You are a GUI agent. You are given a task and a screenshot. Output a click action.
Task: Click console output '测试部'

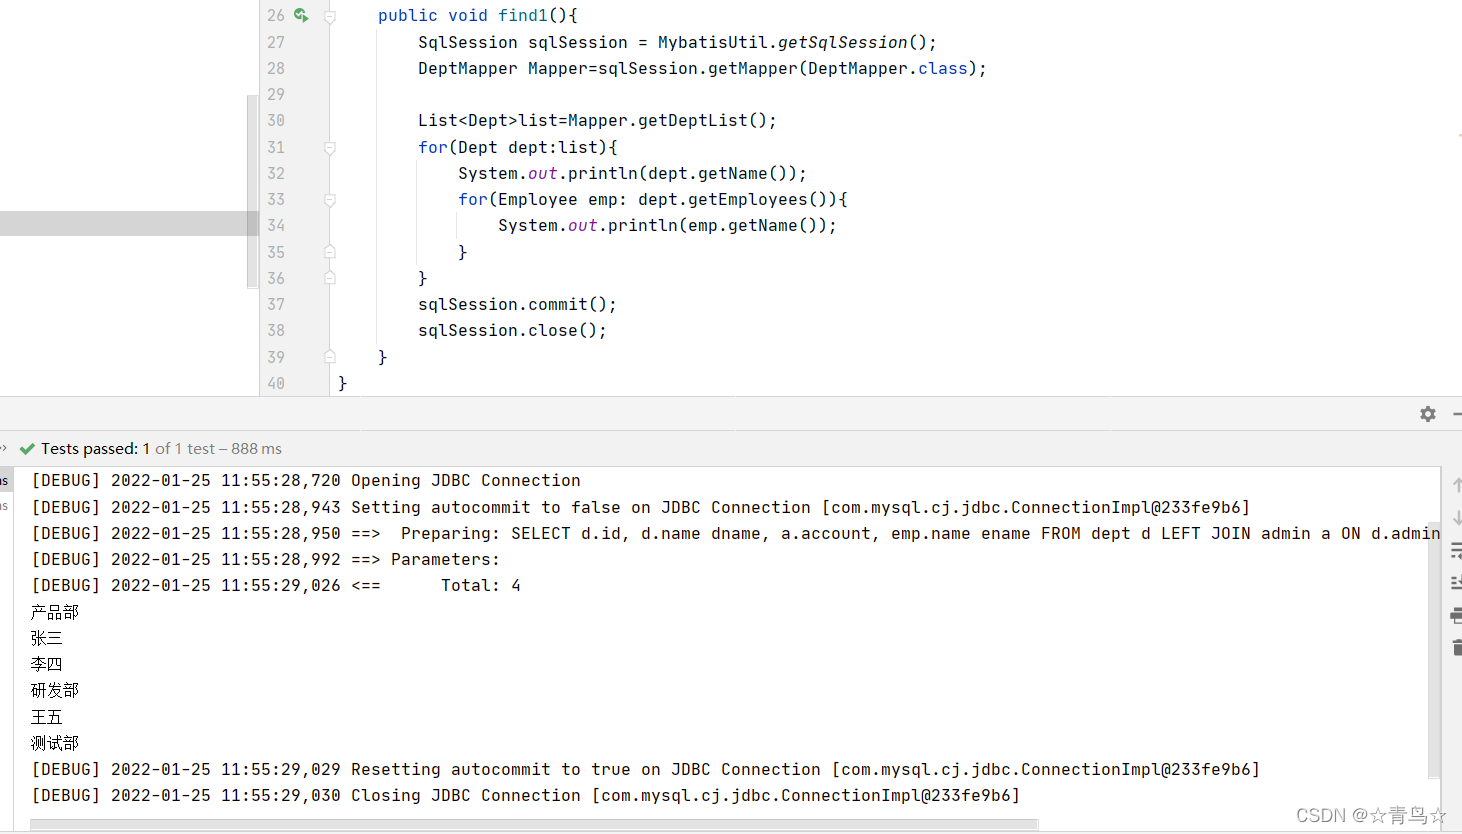tap(55, 743)
